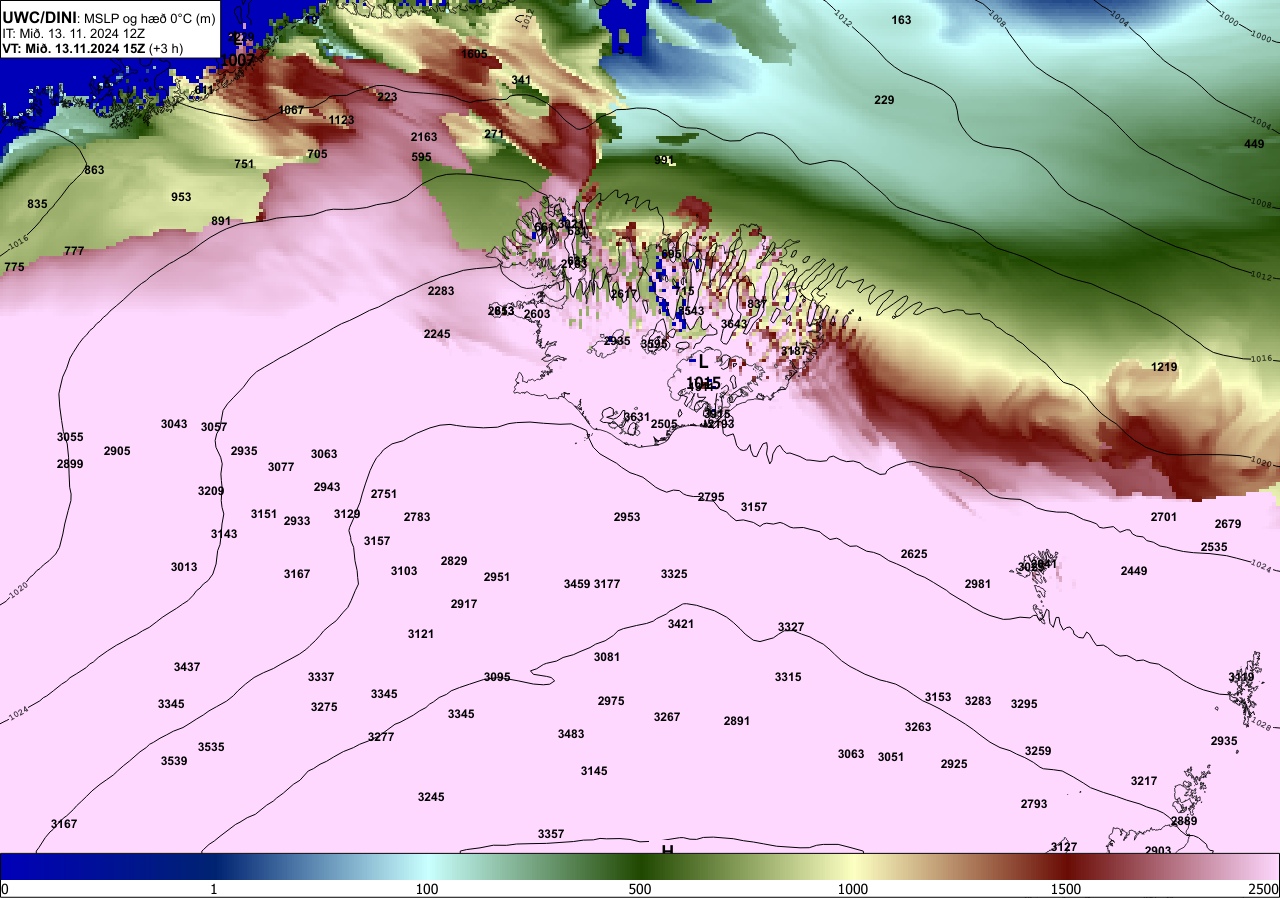This screenshot has height=898, width=1280.
Task: Click the map value '3483'
Action: coord(571,734)
